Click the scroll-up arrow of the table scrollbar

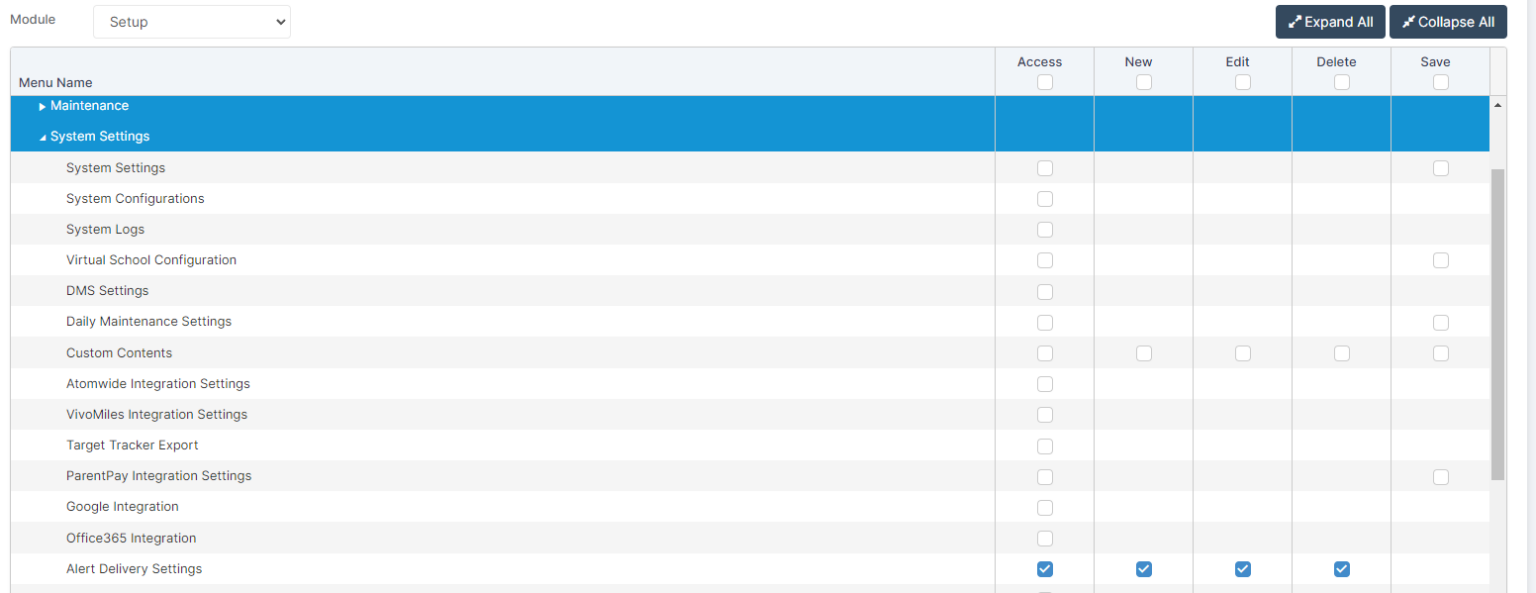tap(1497, 104)
